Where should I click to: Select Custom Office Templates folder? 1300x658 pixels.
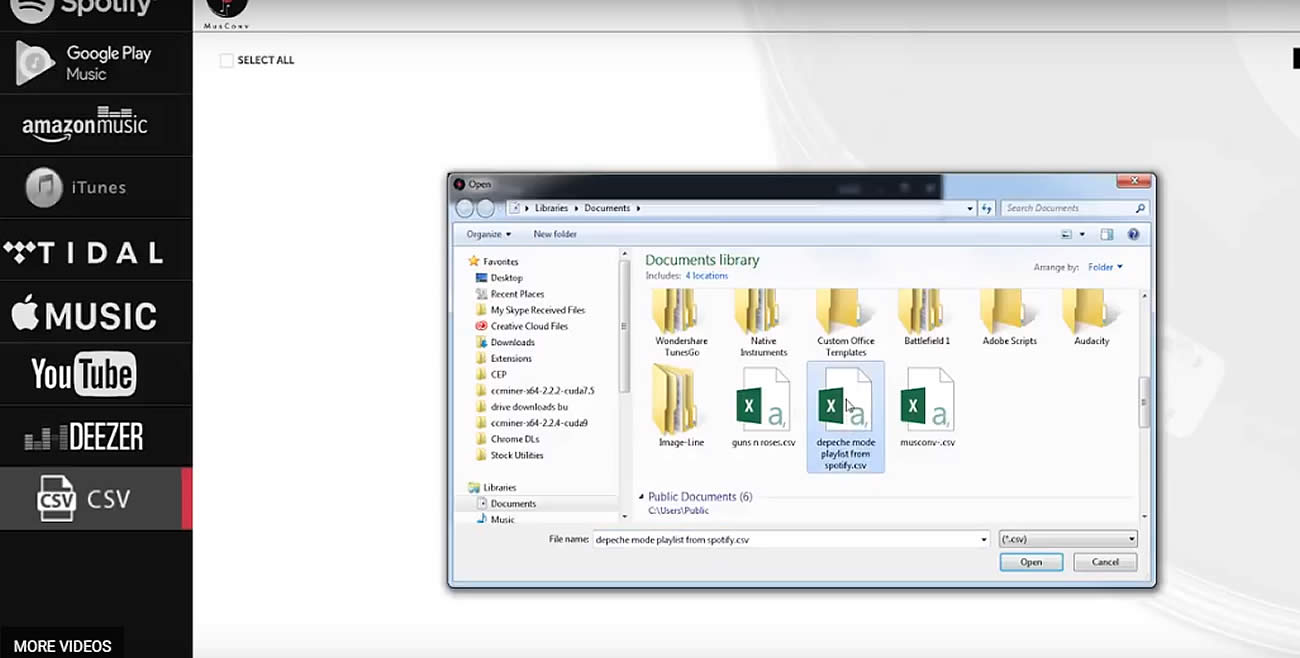(x=846, y=322)
